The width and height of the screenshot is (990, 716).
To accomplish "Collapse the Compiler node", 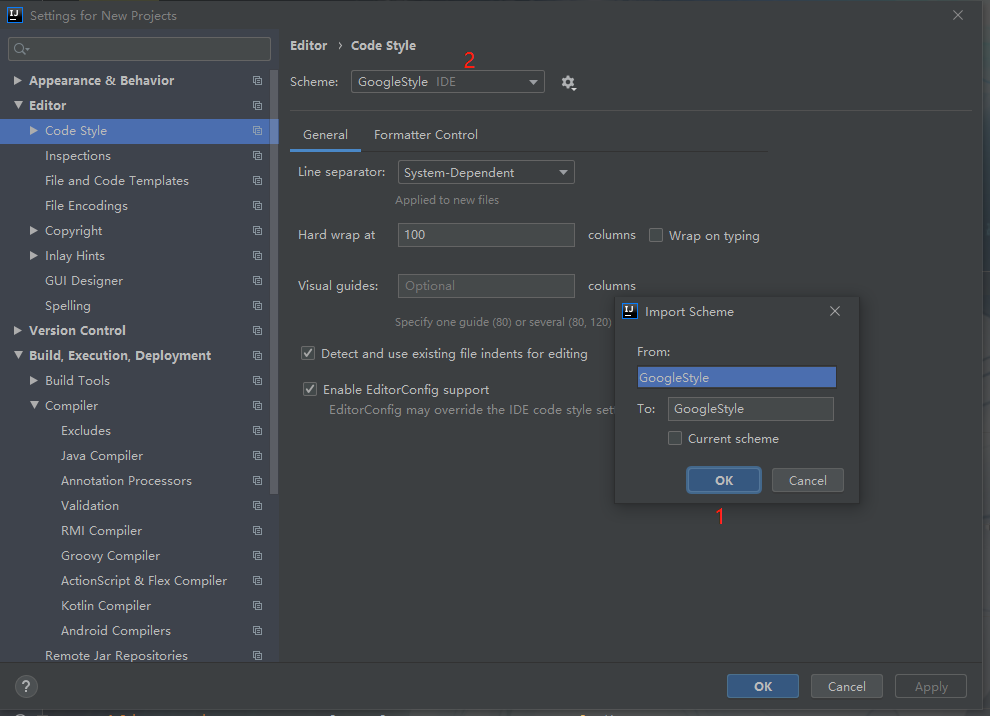I will point(34,405).
